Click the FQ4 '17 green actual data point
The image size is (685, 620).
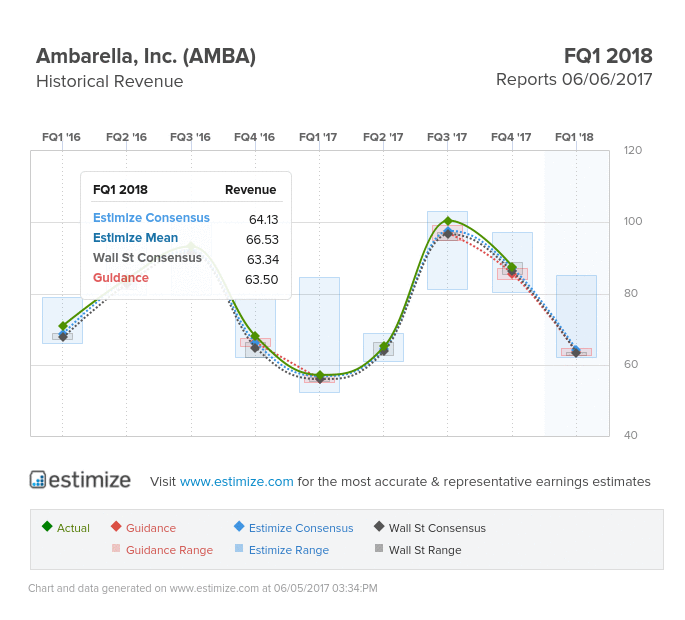click(512, 267)
